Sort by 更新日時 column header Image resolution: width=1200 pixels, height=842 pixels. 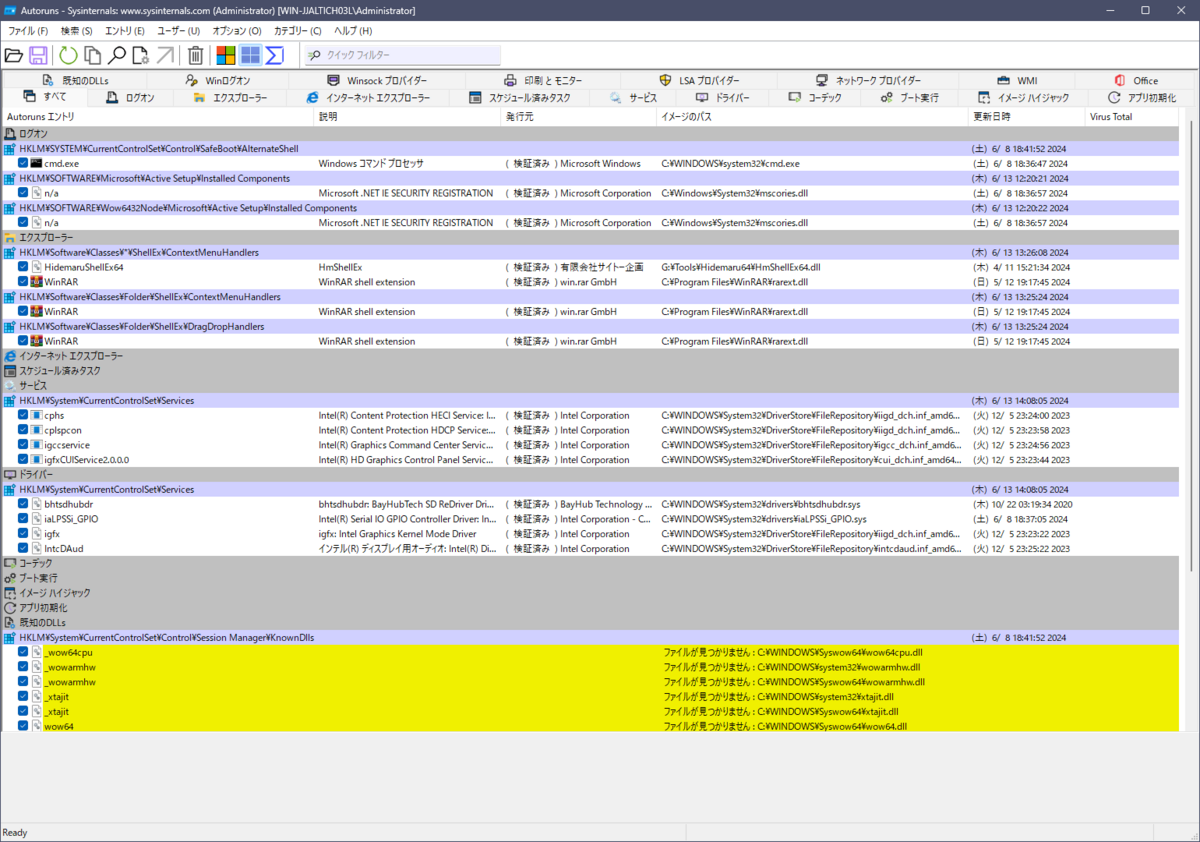(1028, 117)
